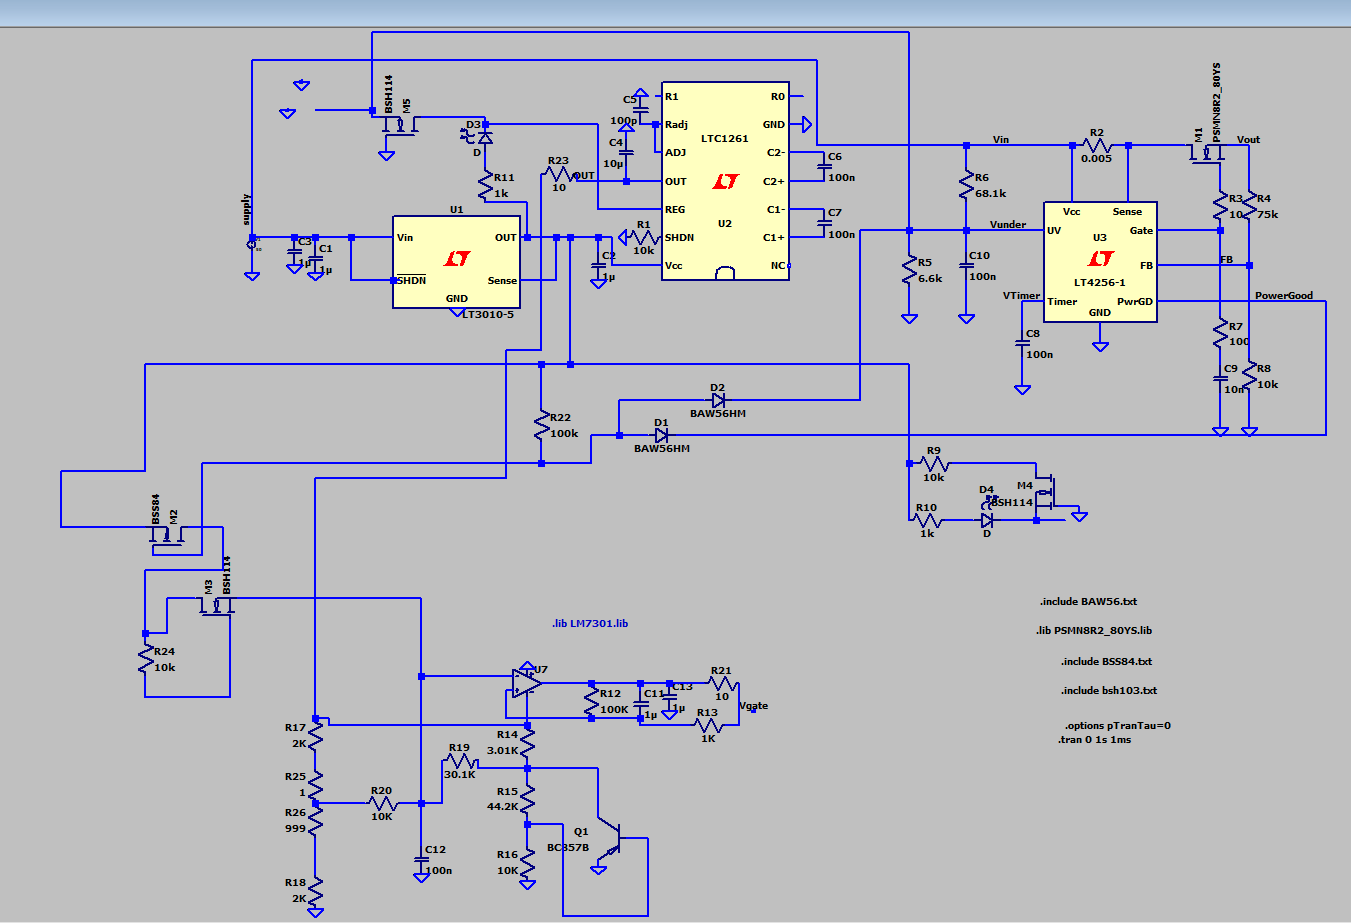Screen dimensions: 1351x924
Task: Click the 0.005 value of R2
Action: [x=1096, y=159]
